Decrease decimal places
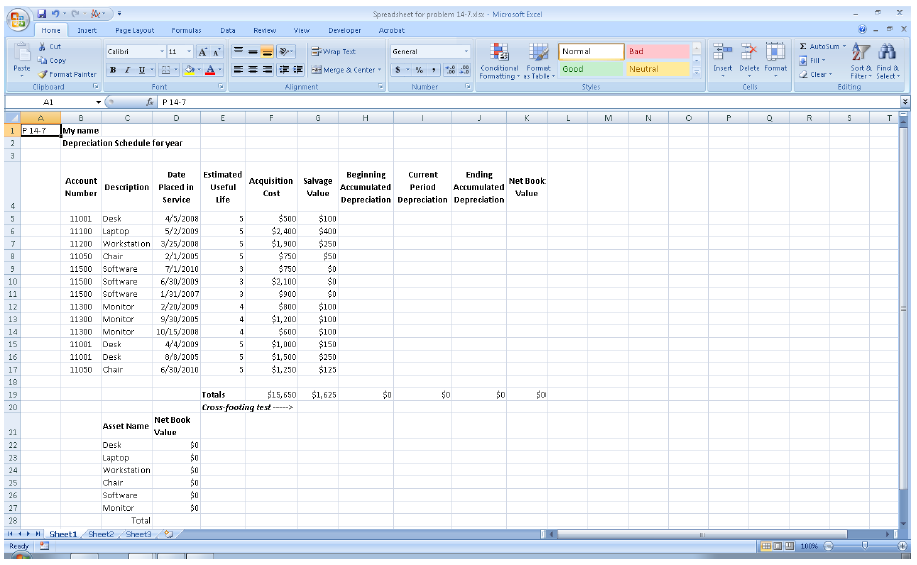This screenshot has width=917, height=565. click(464, 70)
